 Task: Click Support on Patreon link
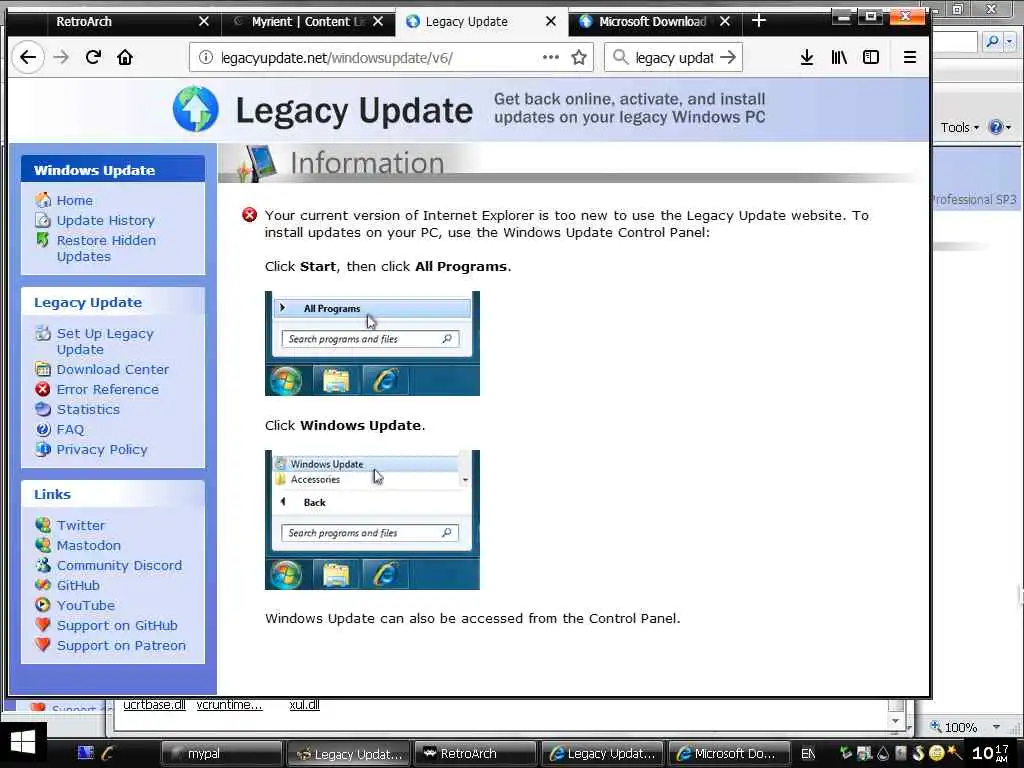coord(121,646)
